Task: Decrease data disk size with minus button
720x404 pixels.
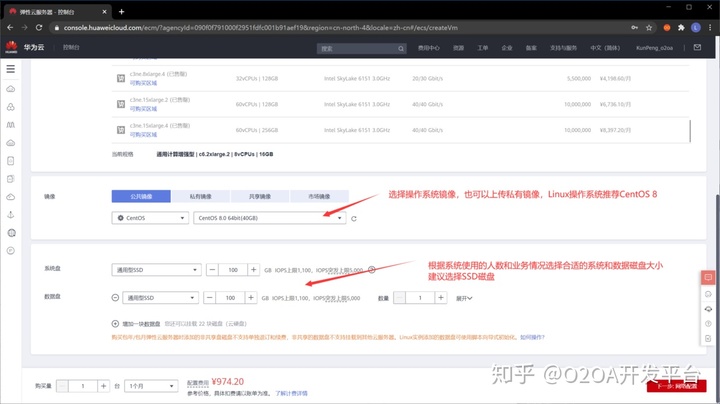Action: 209,298
